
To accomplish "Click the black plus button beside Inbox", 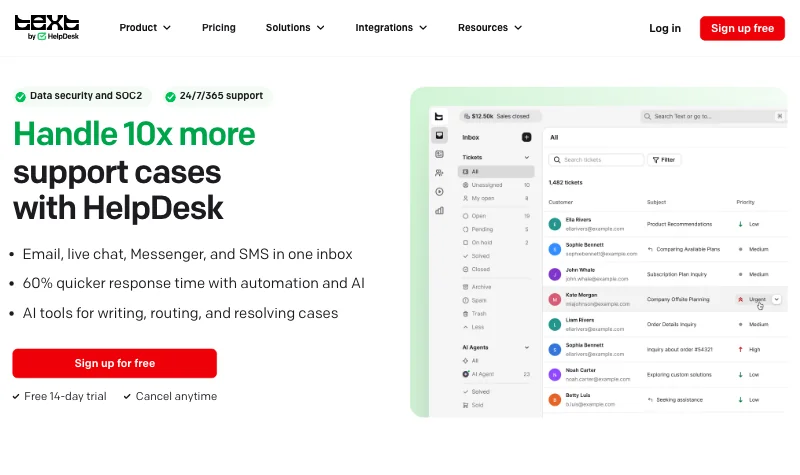I will coord(527,137).
